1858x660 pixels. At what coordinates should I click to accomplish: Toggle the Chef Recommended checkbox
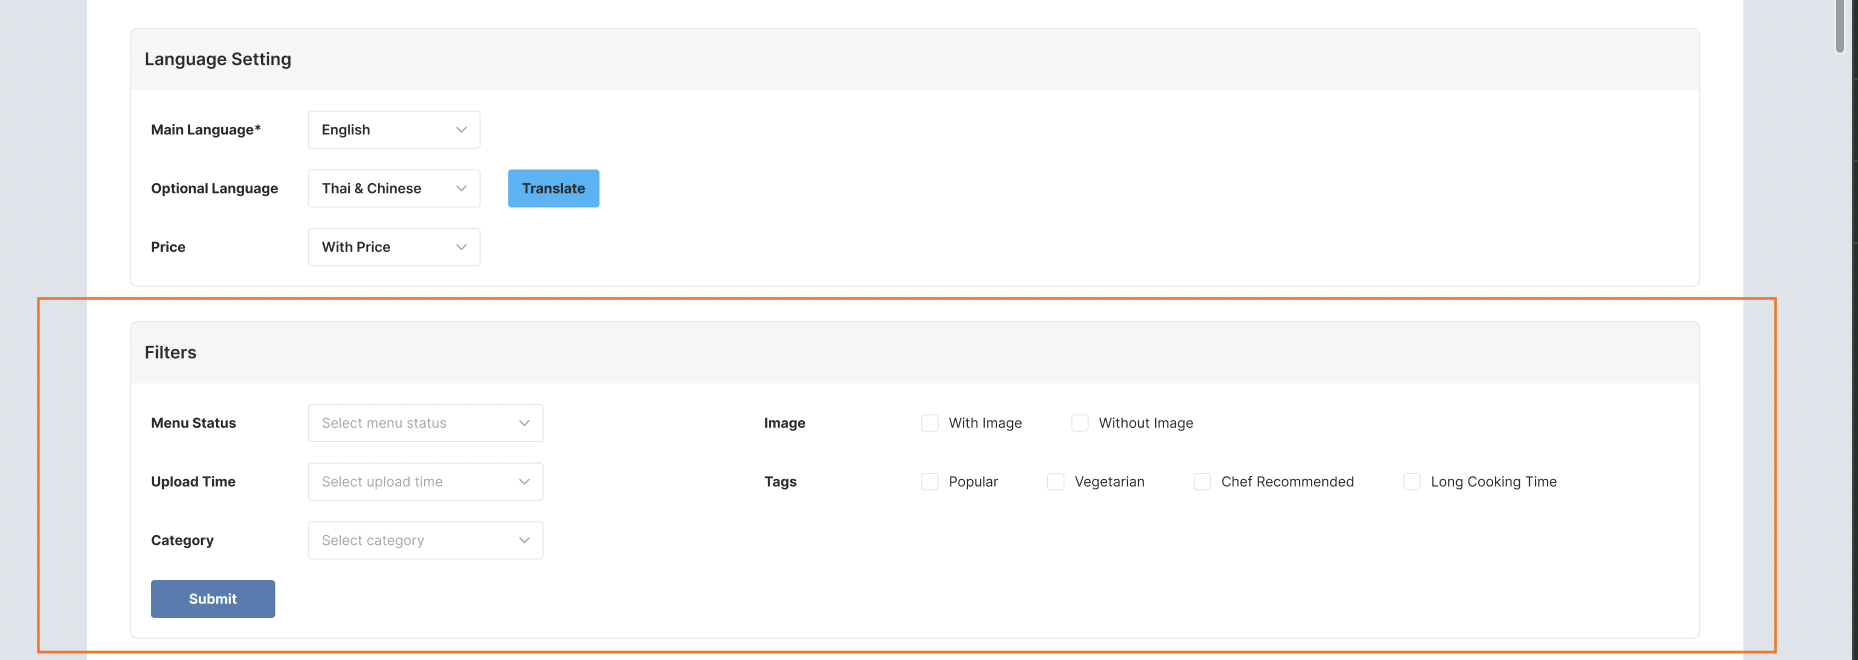point(1203,482)
